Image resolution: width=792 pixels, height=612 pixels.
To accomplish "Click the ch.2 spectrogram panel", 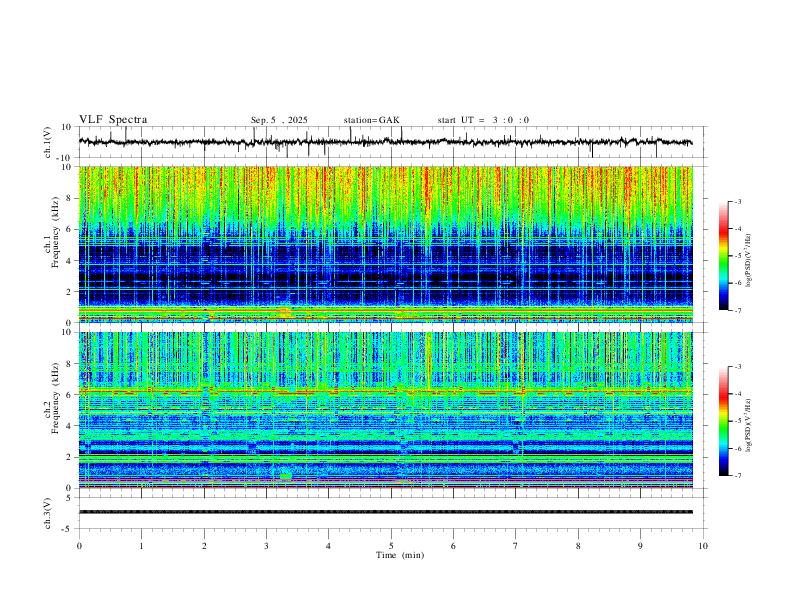I will (385, 410).
